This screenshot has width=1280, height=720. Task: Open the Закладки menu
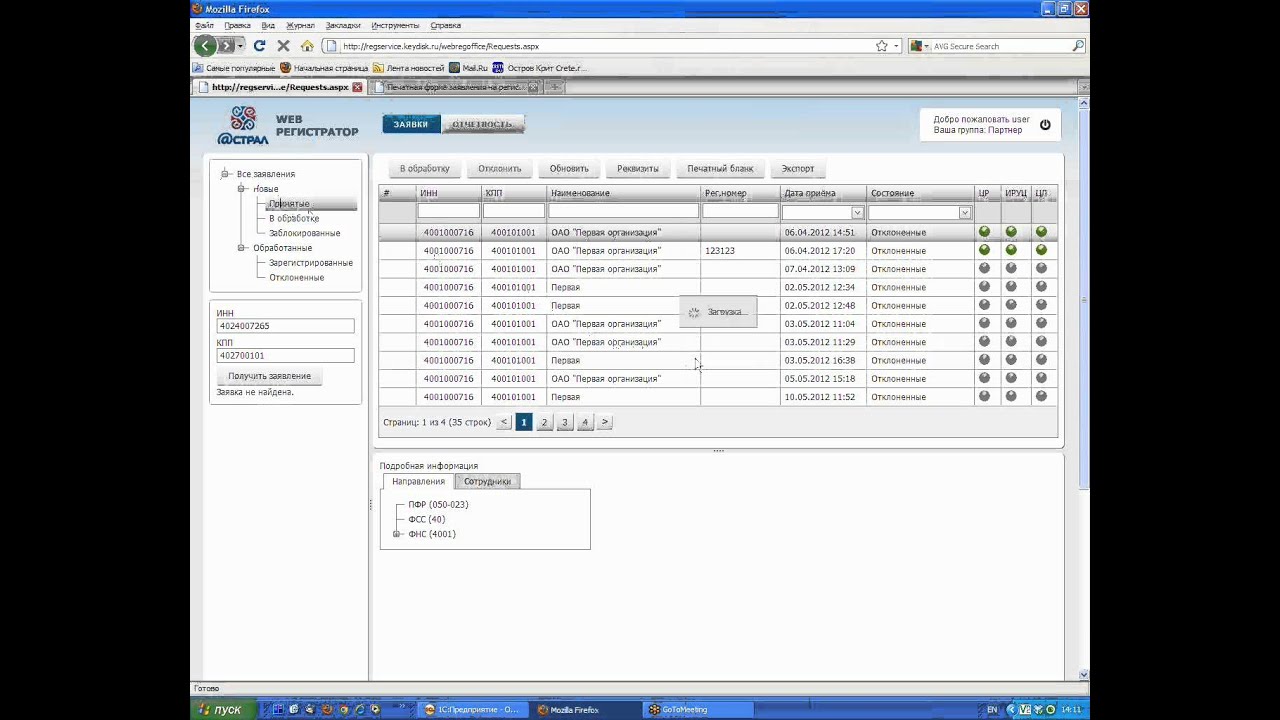tap(343, 25)
